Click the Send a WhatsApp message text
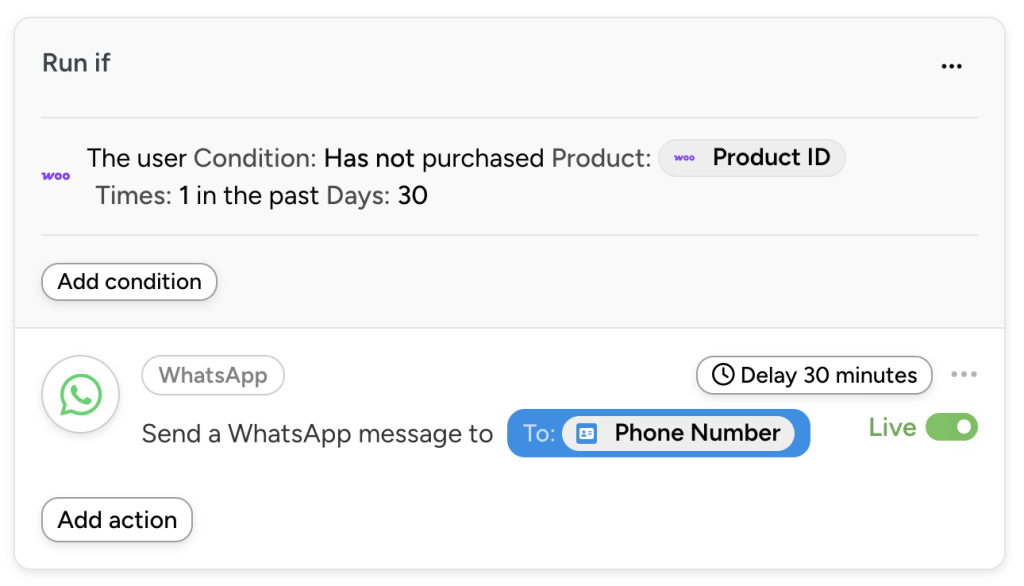The width and height of the screenshot is (1024, 586). (x=318, y=433)
